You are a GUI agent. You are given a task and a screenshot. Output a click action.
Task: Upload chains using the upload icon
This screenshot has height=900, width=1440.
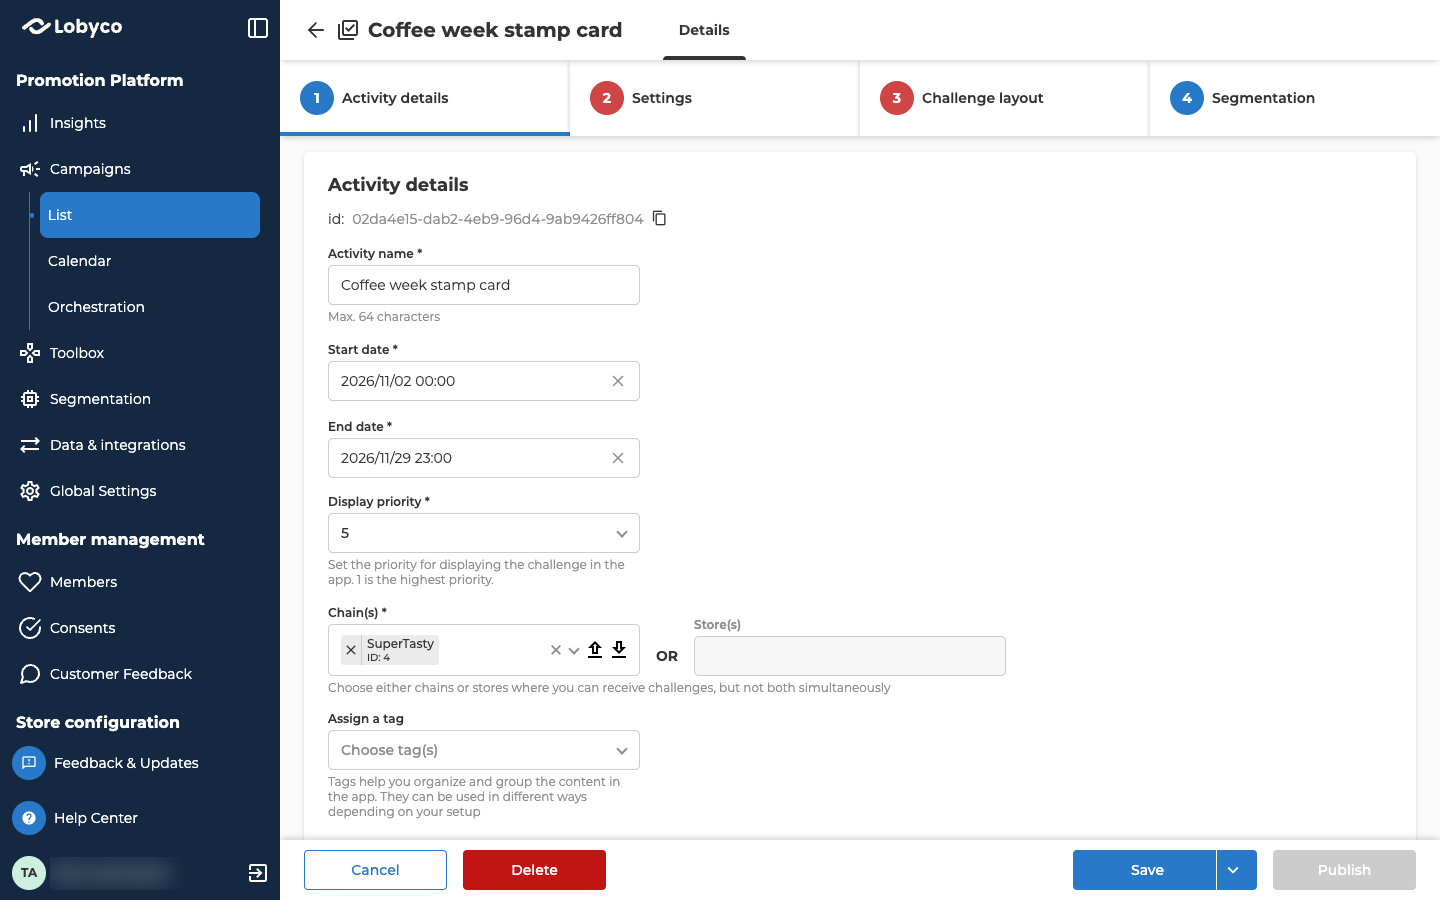[595, 650]
